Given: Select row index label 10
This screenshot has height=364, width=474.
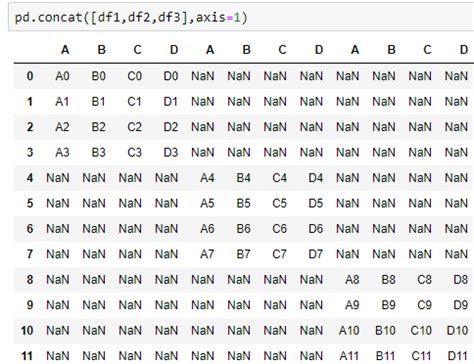Looking at the screenshot, I should point(27,330).
